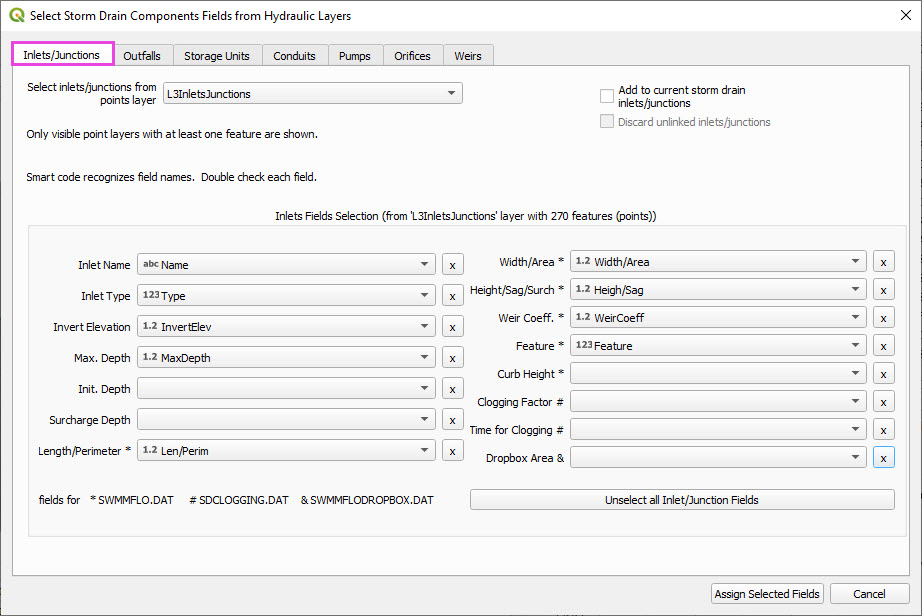This screenshot has height=616, width=922.
Task: Expand the Curb Height field dropdown
Action: (717, 373)
